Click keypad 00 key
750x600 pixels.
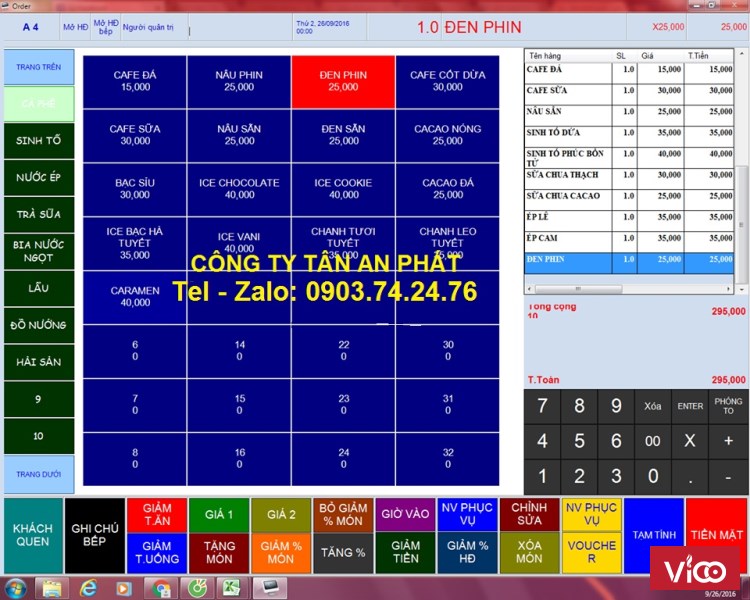point(652,441)
